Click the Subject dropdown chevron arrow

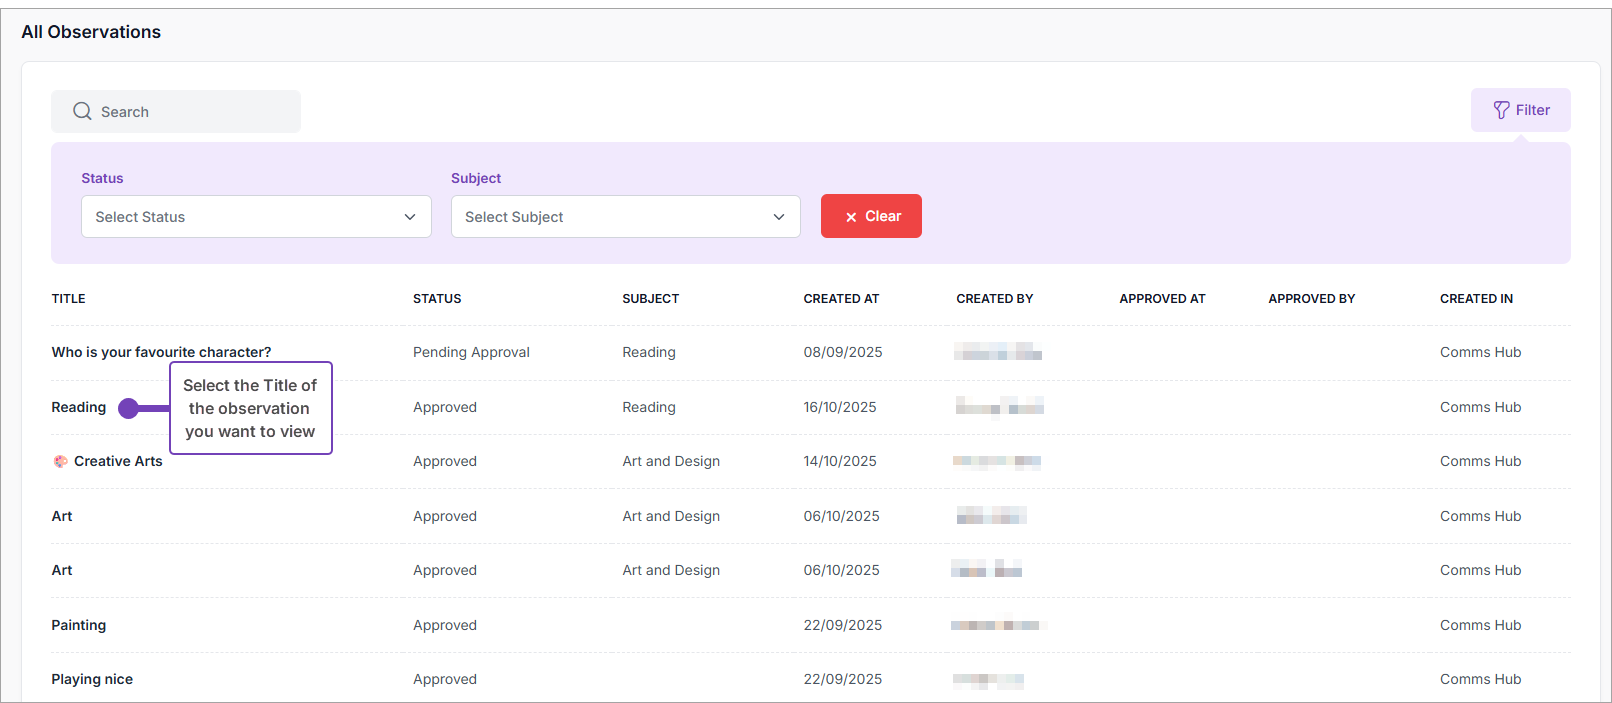click(x=779, y=217)
